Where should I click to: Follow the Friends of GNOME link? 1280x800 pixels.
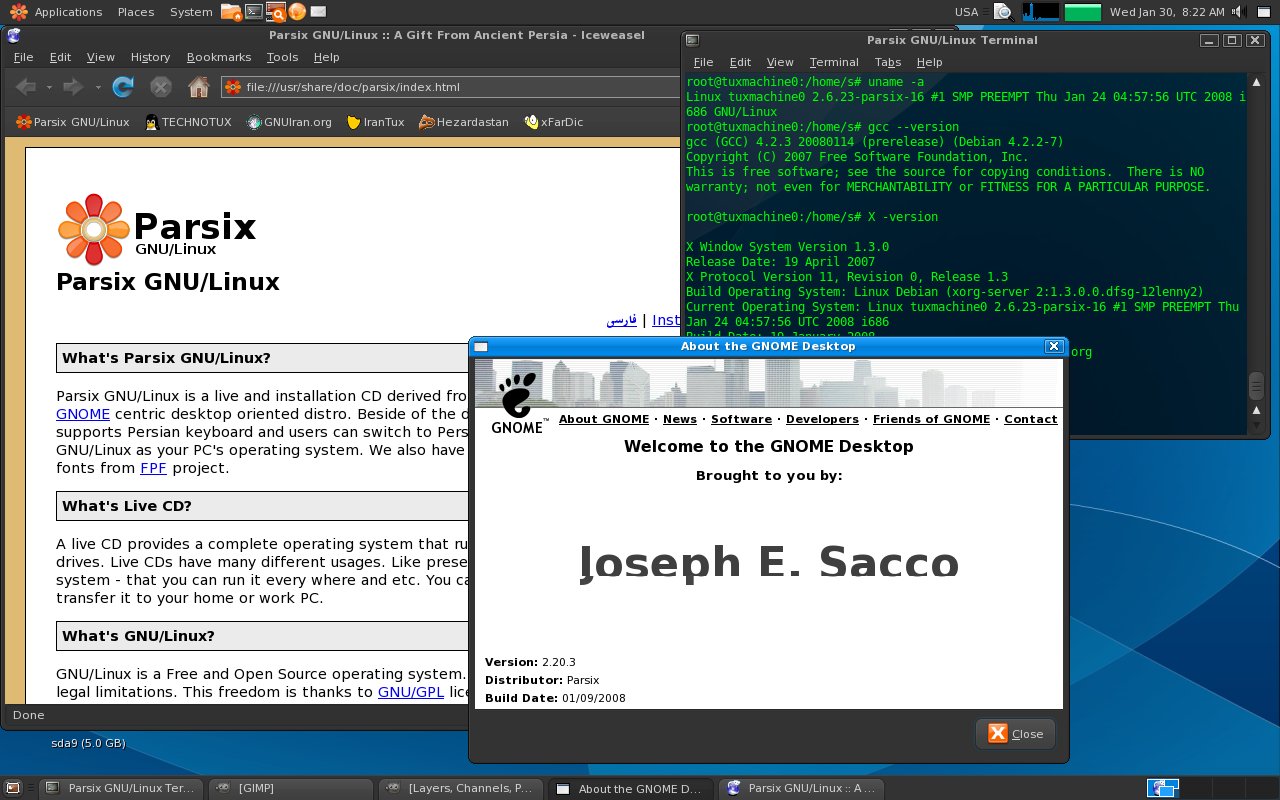pos(931,419)
